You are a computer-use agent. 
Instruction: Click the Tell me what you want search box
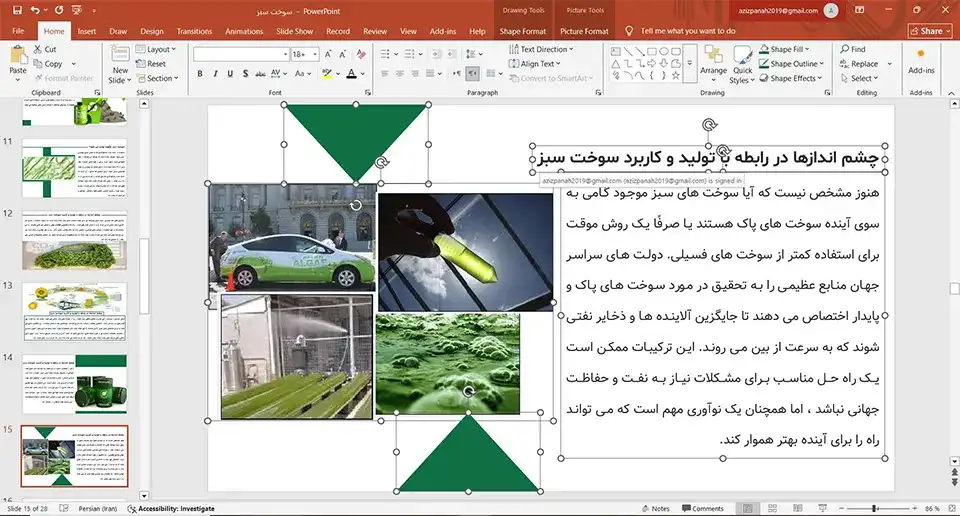tap(688, 31)
